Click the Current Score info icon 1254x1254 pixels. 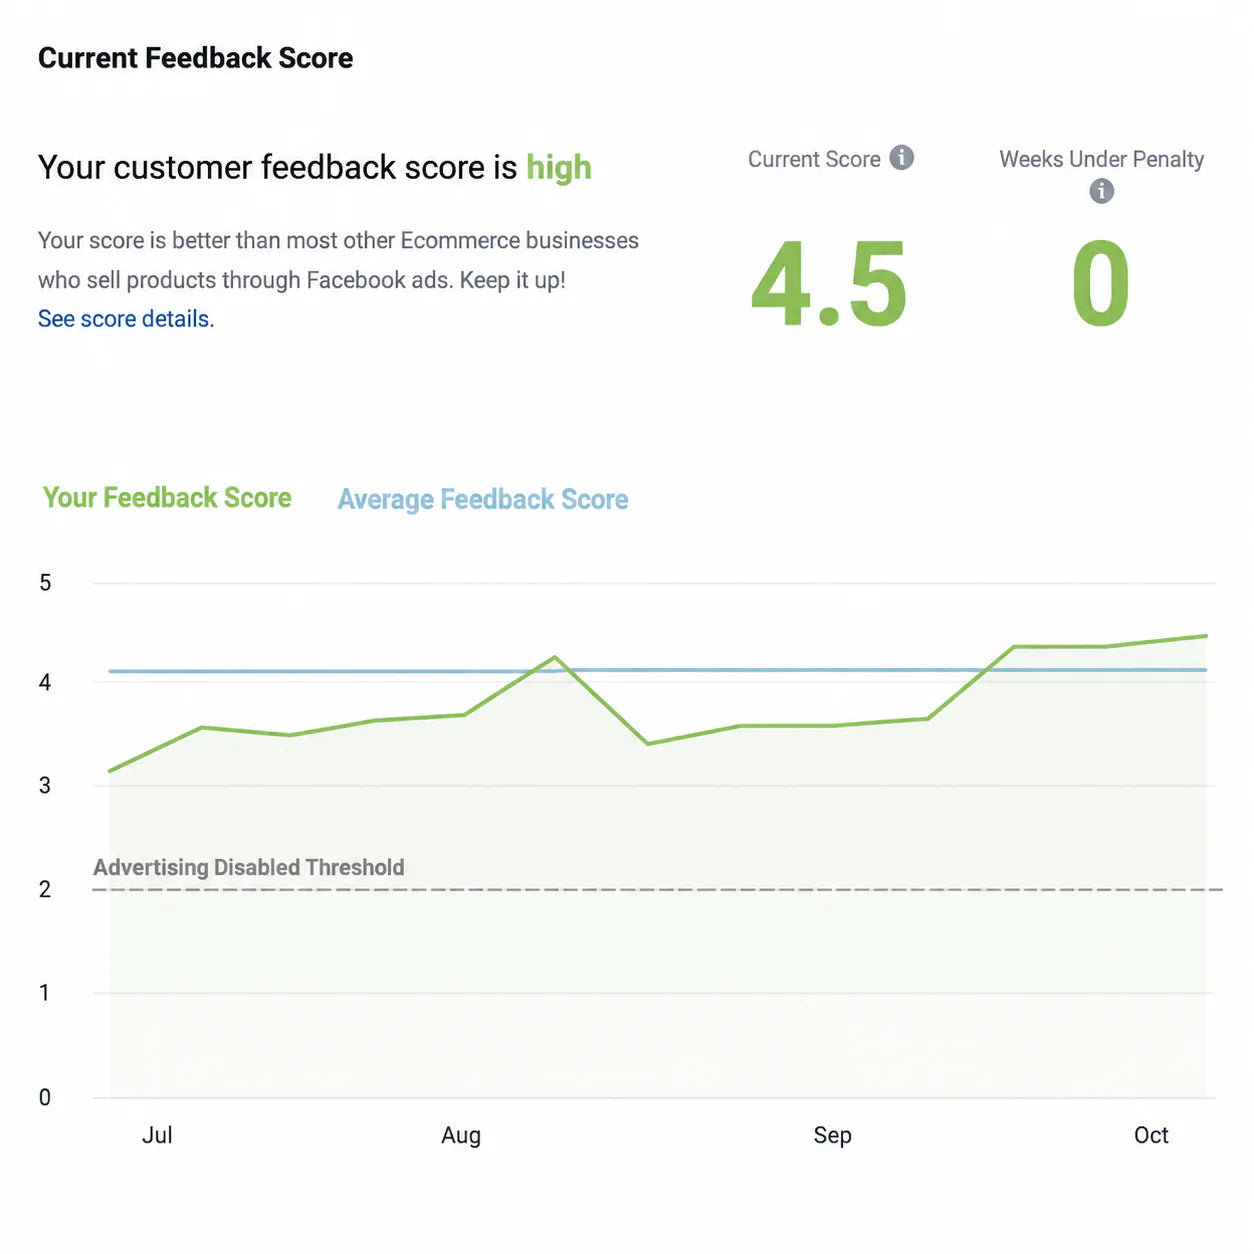point(901,158)
